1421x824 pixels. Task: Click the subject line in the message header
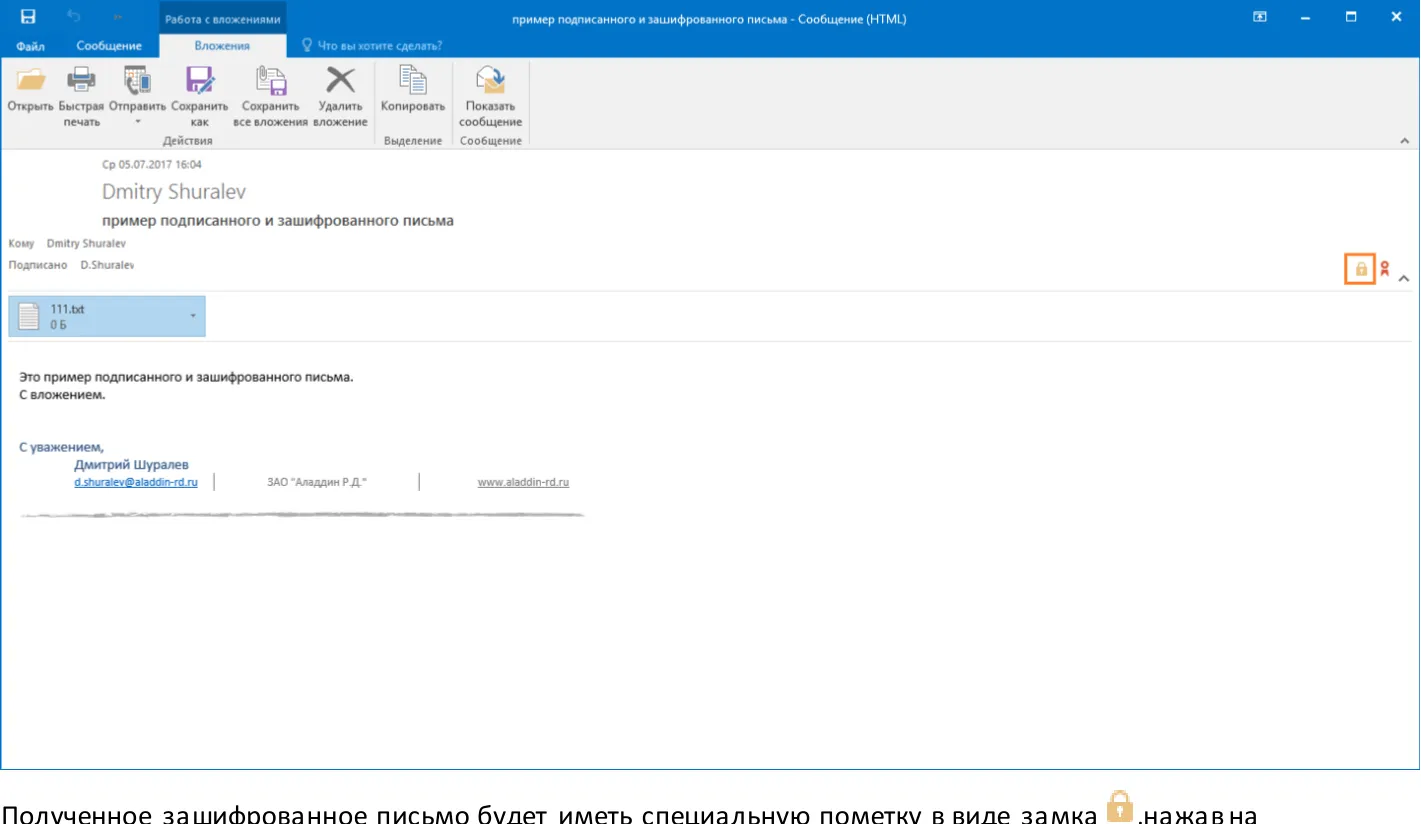click(x=278, y=221)
